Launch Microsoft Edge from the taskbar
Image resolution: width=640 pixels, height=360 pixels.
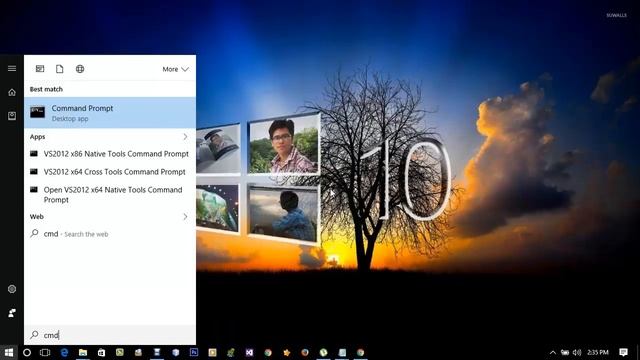pyautogui.click(x=64, y=352)
